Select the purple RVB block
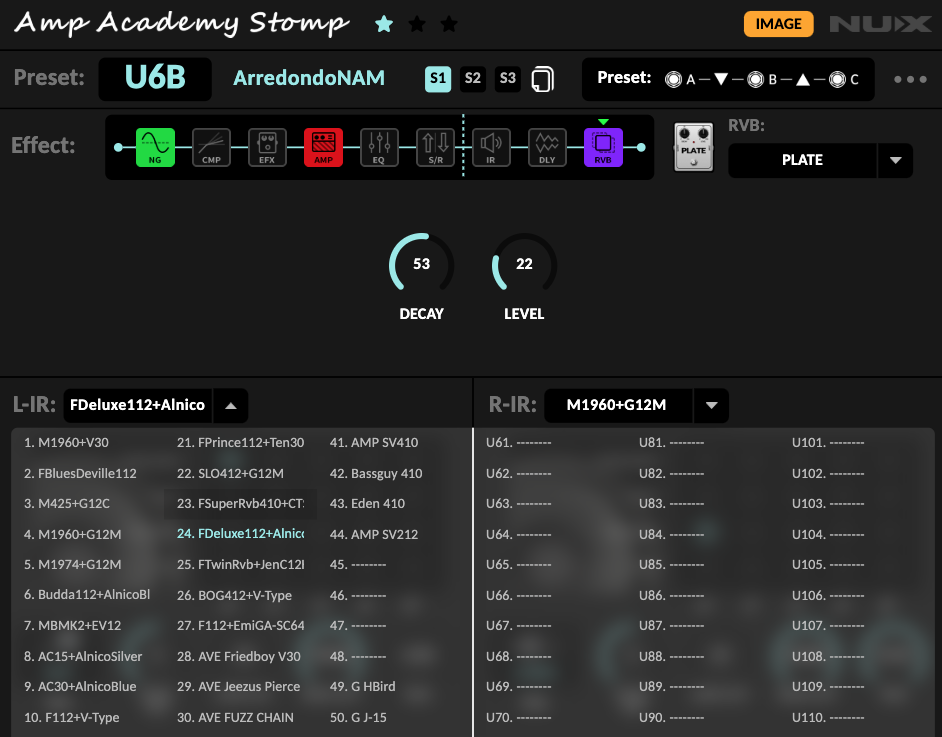The width and height of the screenshot is (942, 737). 603,147
